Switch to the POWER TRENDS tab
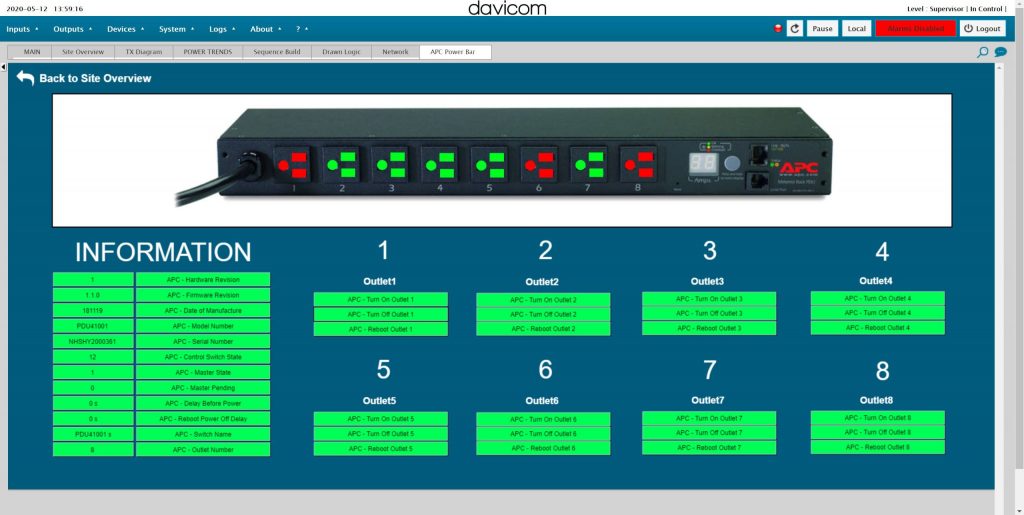1024x515 pixels. tap(209, 52)
